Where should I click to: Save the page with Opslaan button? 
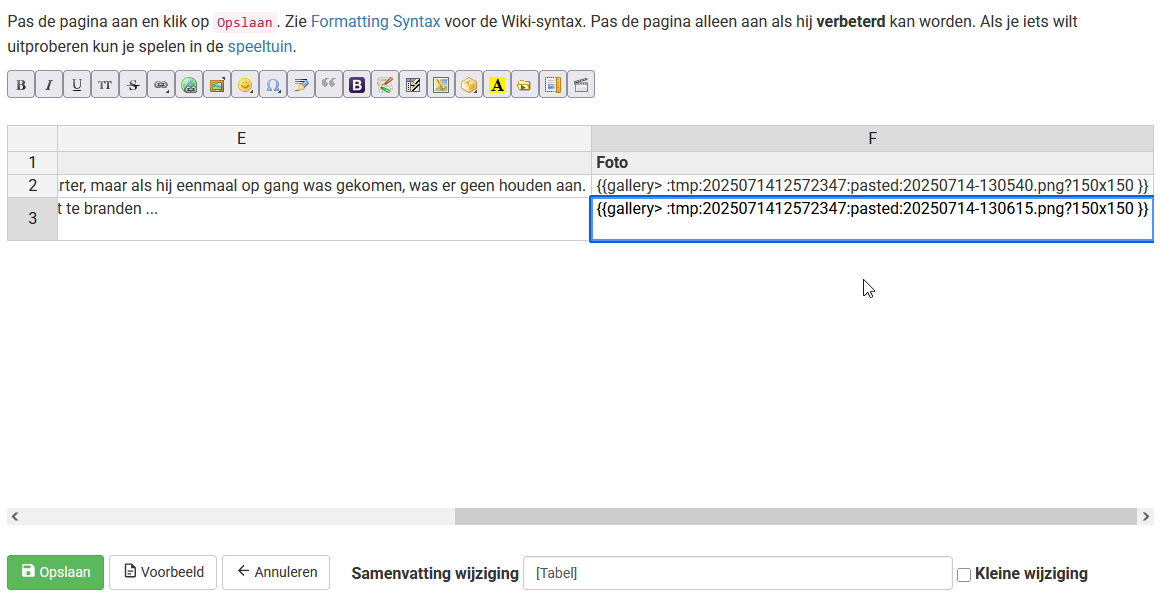click(55, 573)
